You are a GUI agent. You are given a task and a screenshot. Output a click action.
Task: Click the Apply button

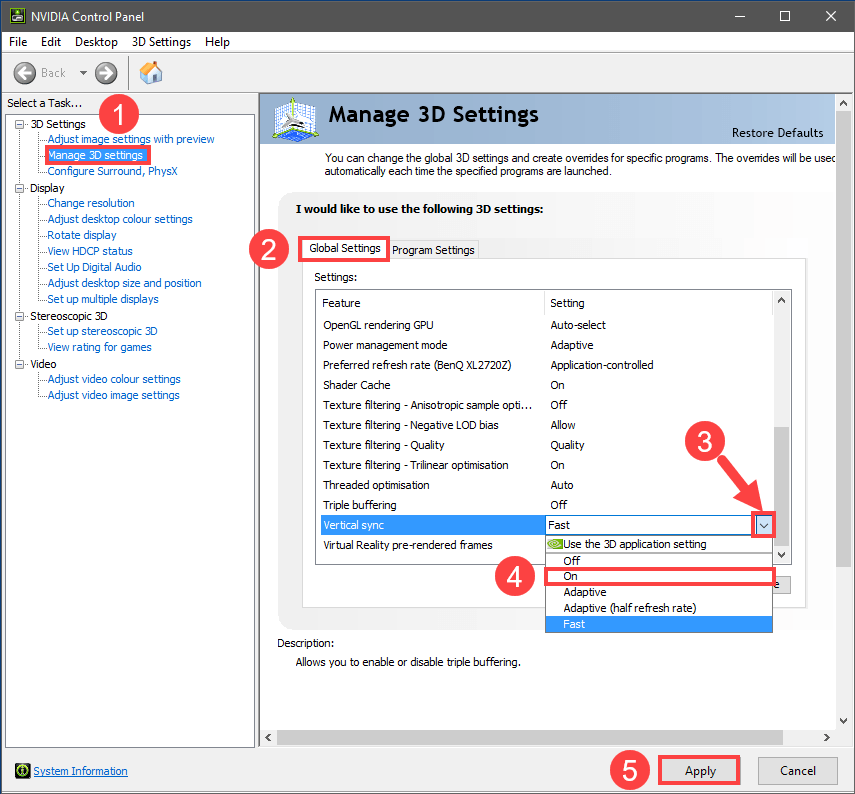click(x=700, y=771)
